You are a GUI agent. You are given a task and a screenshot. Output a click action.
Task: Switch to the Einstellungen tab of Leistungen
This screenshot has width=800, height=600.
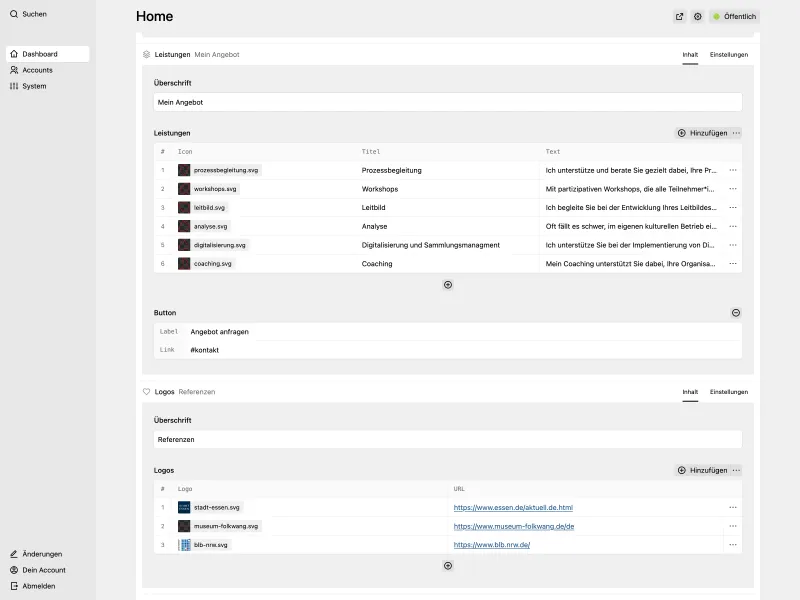(731, 54)
